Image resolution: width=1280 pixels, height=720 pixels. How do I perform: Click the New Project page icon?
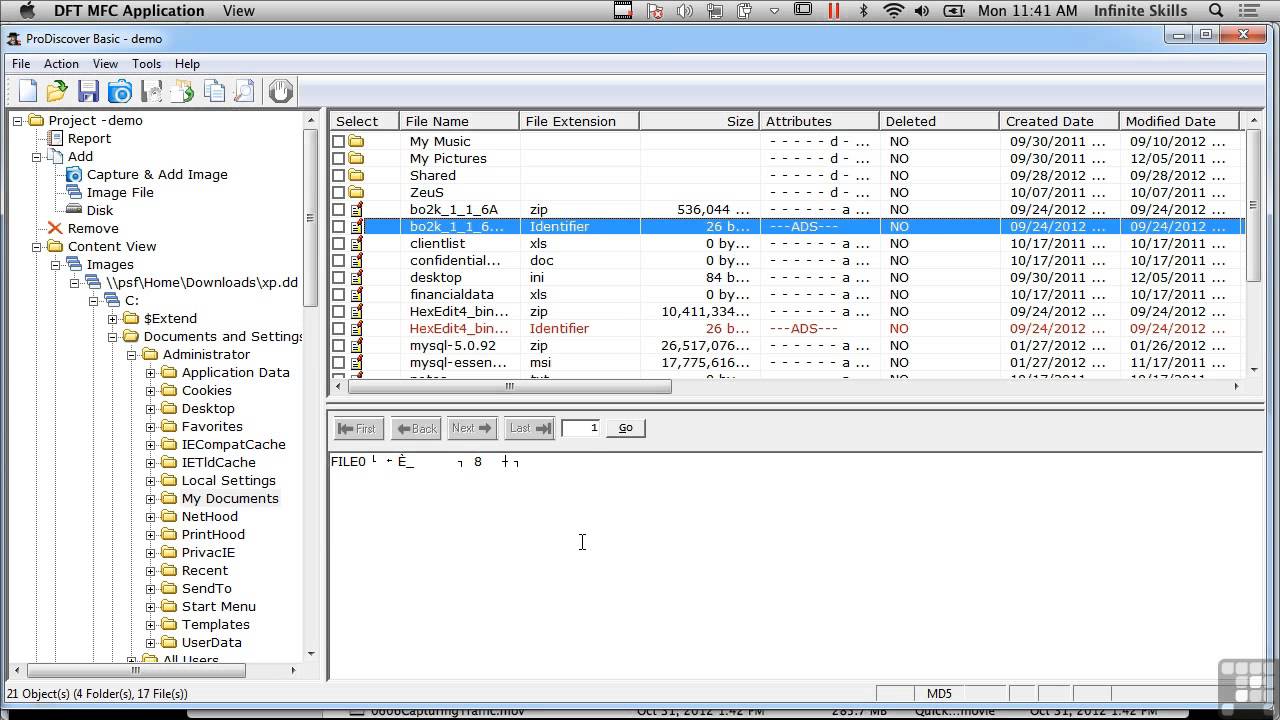[28, 91]
